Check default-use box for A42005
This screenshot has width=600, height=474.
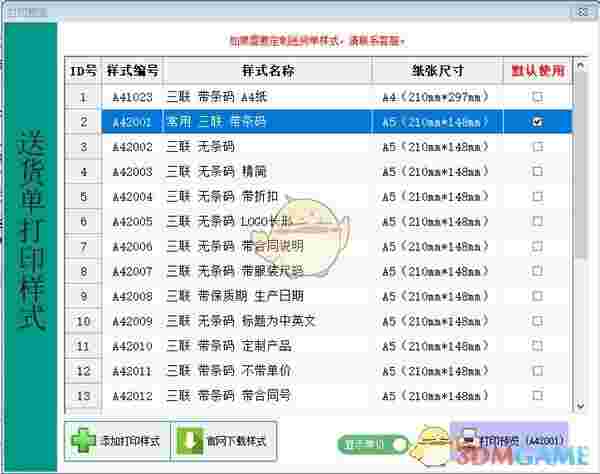click(x=537, y=221)
